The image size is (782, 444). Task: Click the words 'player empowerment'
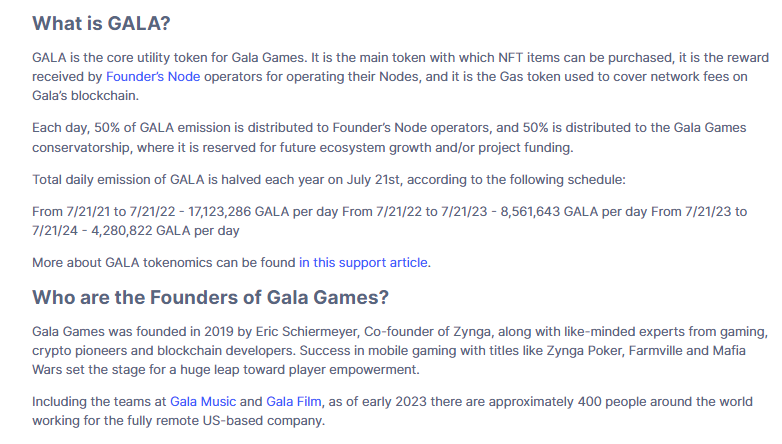[359, 370]
